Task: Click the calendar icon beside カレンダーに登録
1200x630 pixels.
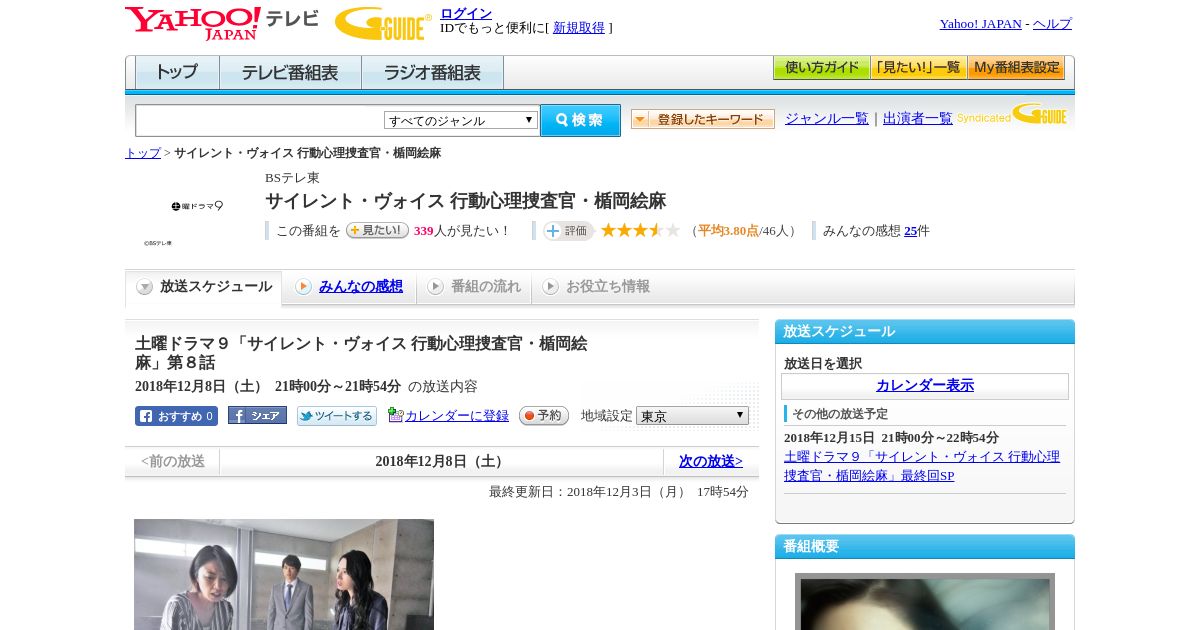Action: (395, 415)
